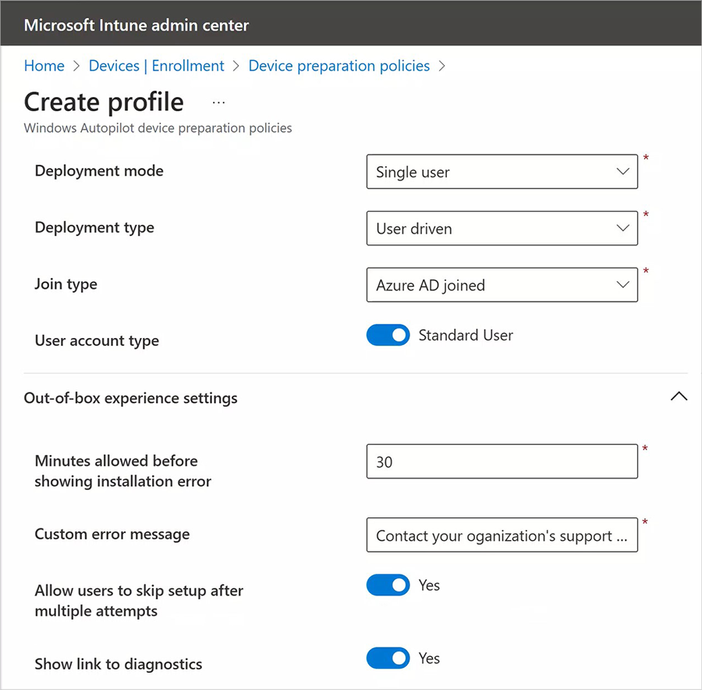Open the Home breadcrumb link
Viewport: 702px width, 690px height.
pos(44,66)
